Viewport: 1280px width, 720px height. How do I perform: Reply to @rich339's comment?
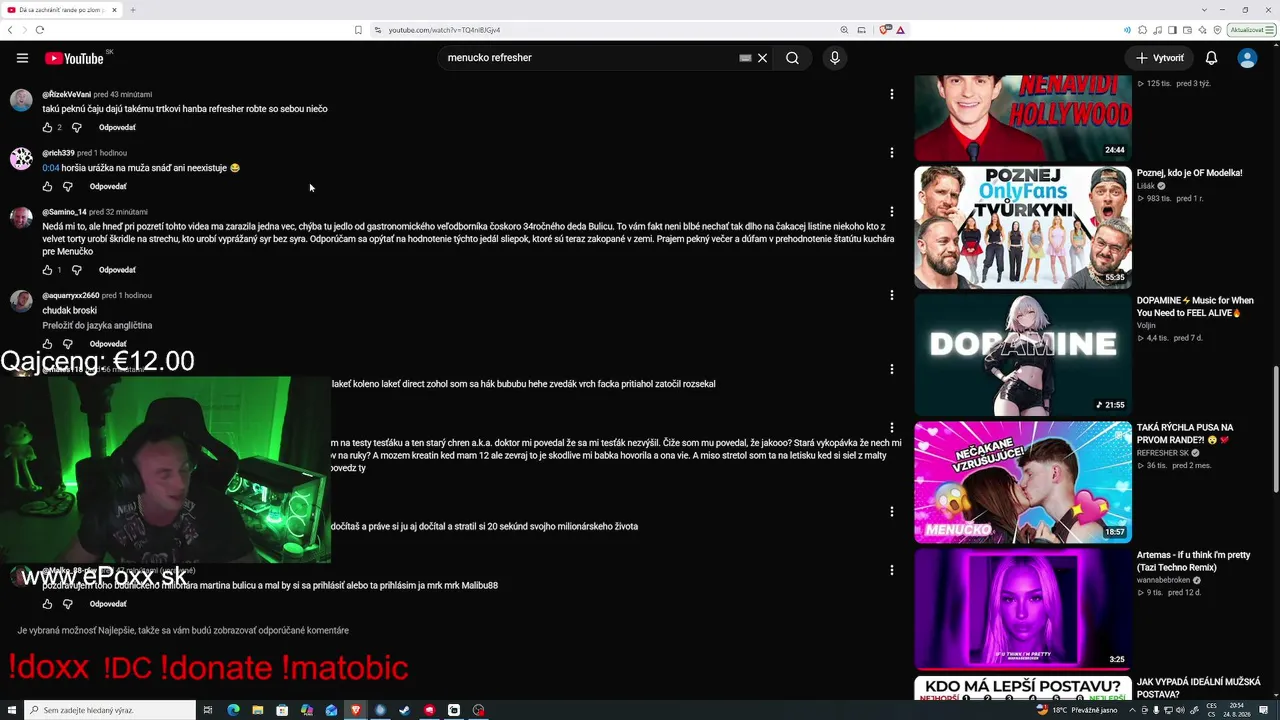(x=108, y=187)
